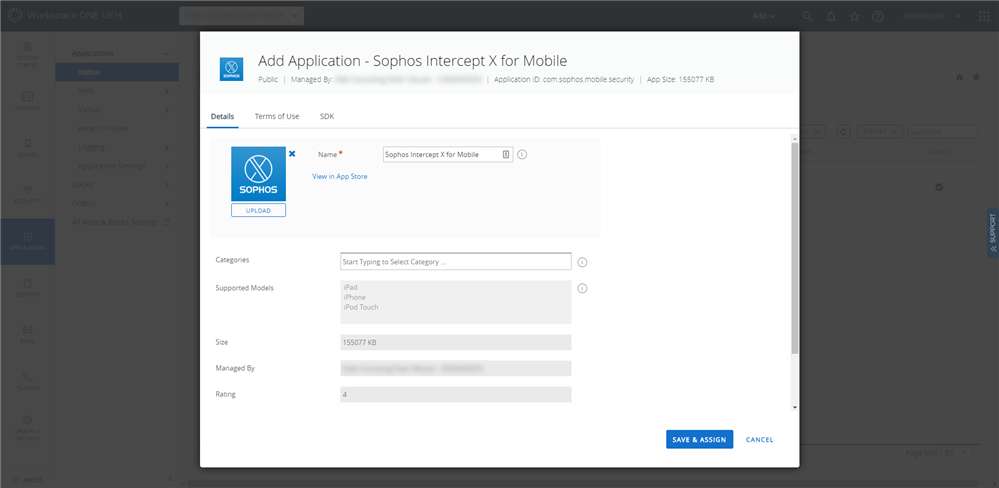Open the search magnifier in top bar

(807, 16)
